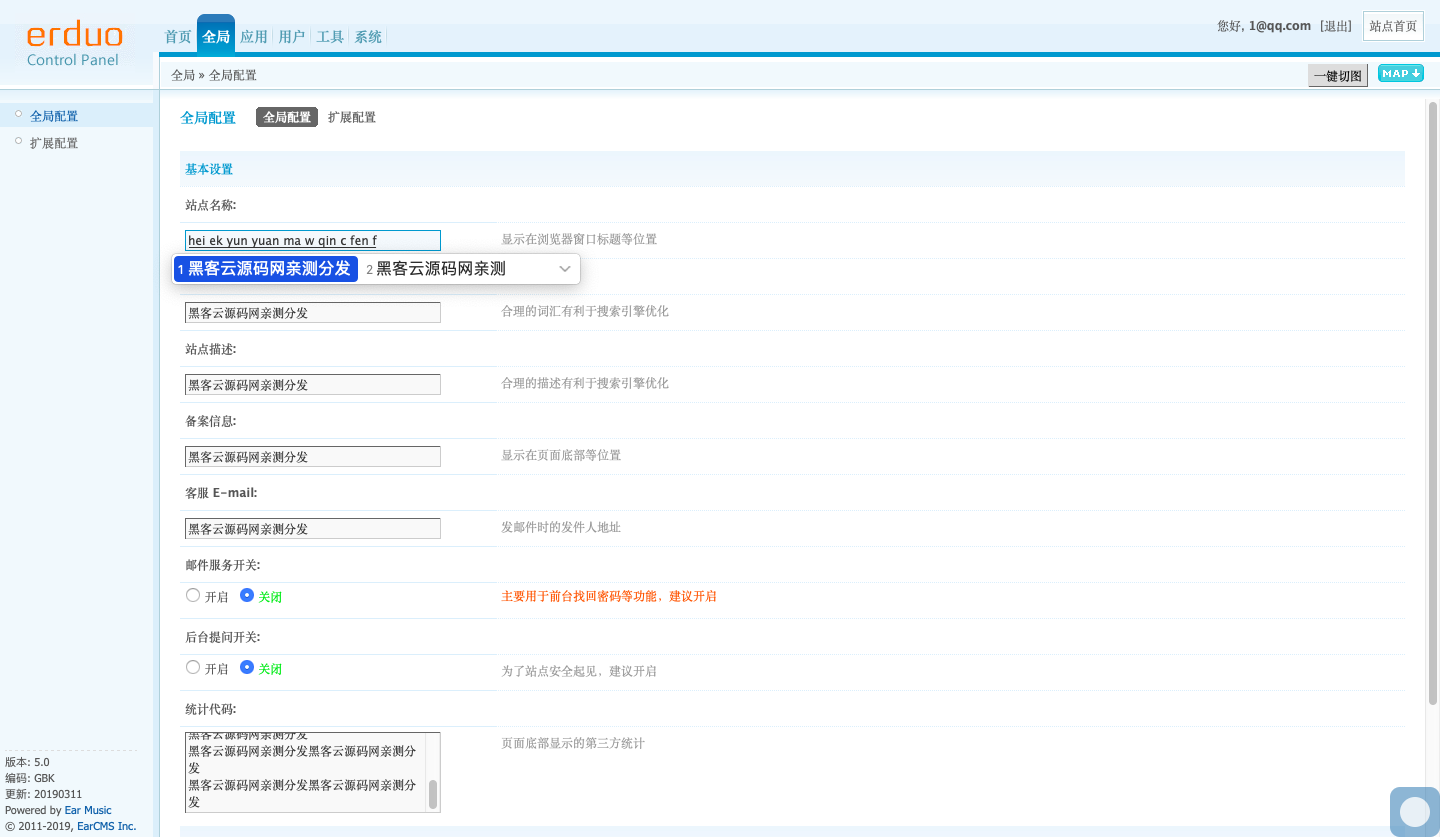
Task: Select 关闭 for mail service switch
Action: pyautogui.click(x=247, y=596)
